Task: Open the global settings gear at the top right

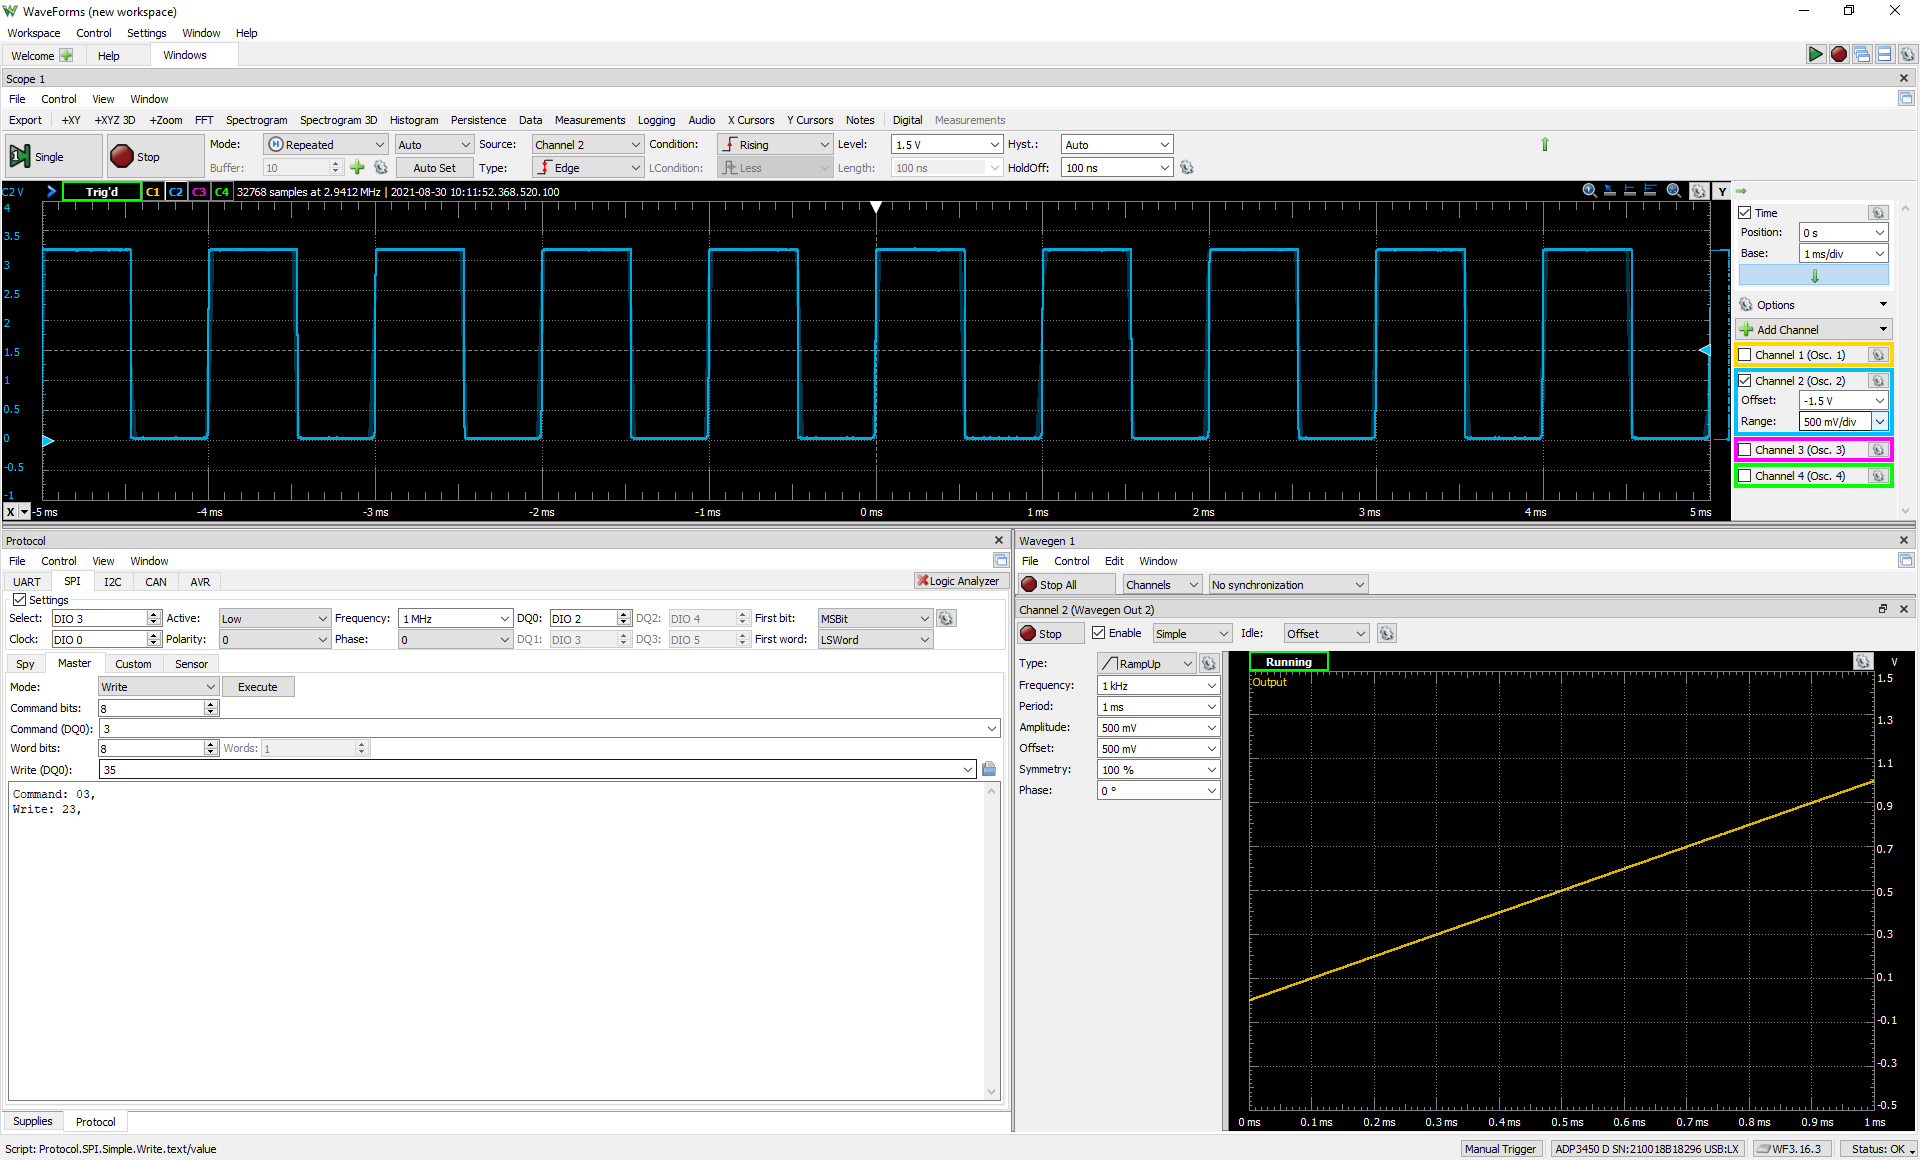Action: point(1907,55)
